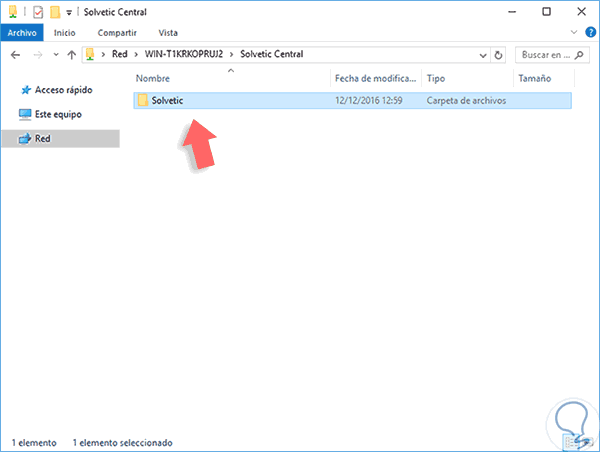Maximize the Solvetic Central window
600x452 pixels.
pyautogui.click(x=546, y=12)
